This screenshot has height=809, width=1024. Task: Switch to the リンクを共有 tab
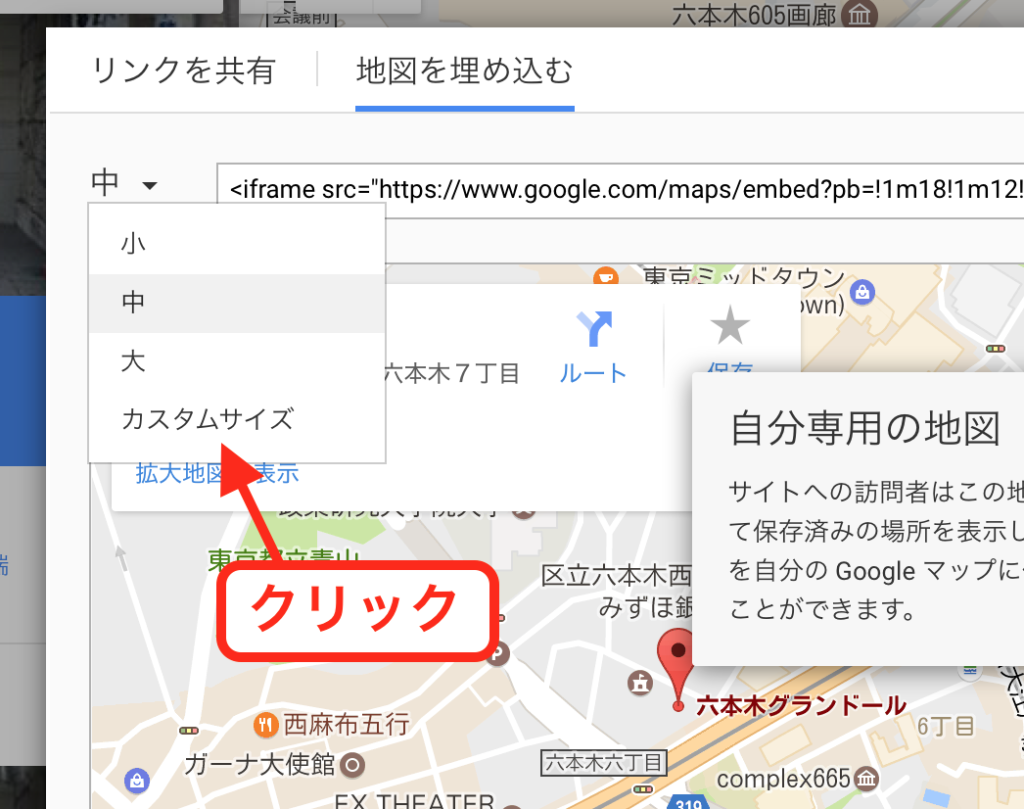coord(183,72)
